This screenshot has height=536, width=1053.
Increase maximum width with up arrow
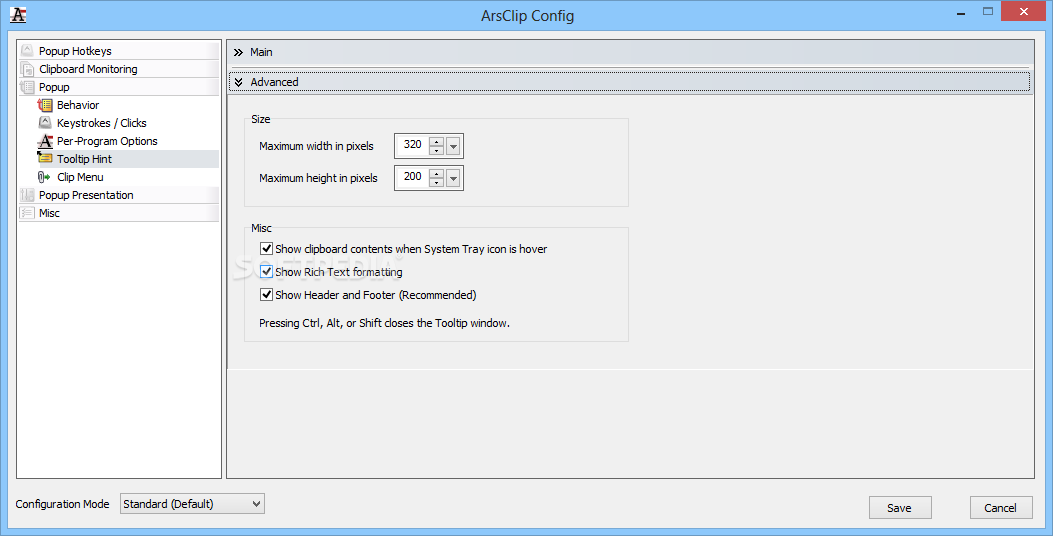437,141
